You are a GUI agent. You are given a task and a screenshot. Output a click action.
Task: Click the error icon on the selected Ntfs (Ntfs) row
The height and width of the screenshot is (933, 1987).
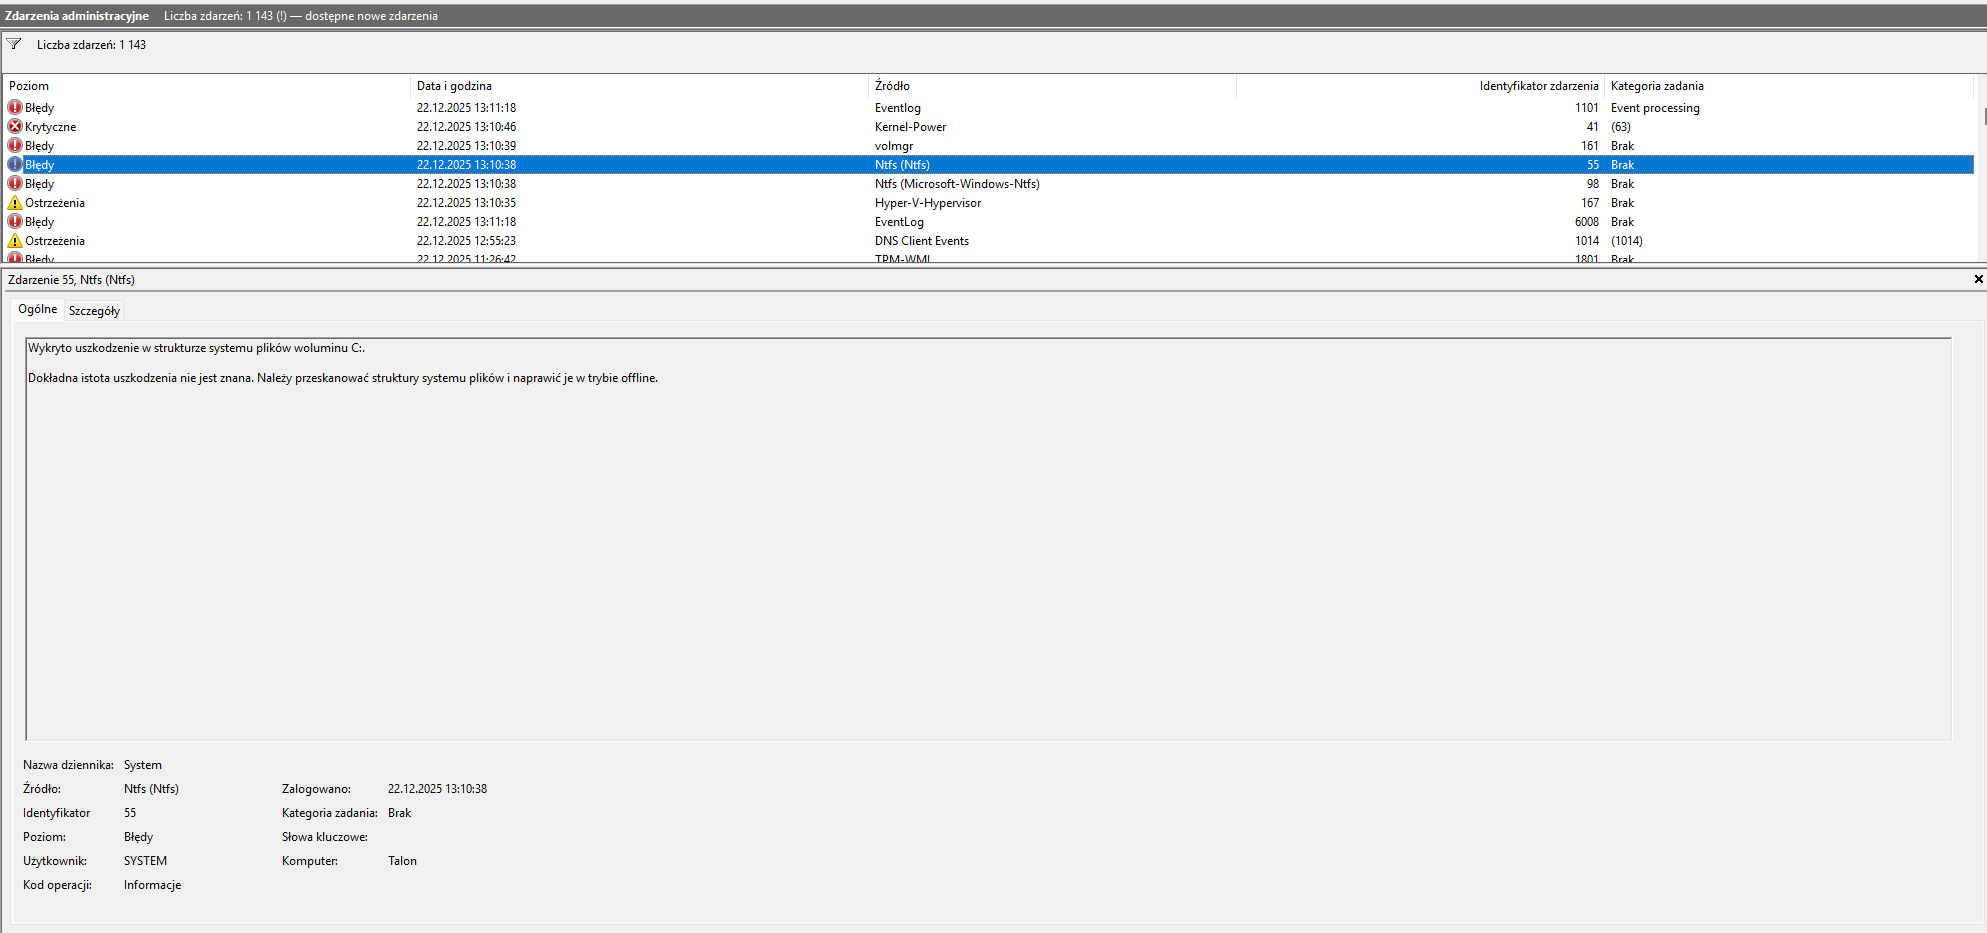tap(15, 164)
